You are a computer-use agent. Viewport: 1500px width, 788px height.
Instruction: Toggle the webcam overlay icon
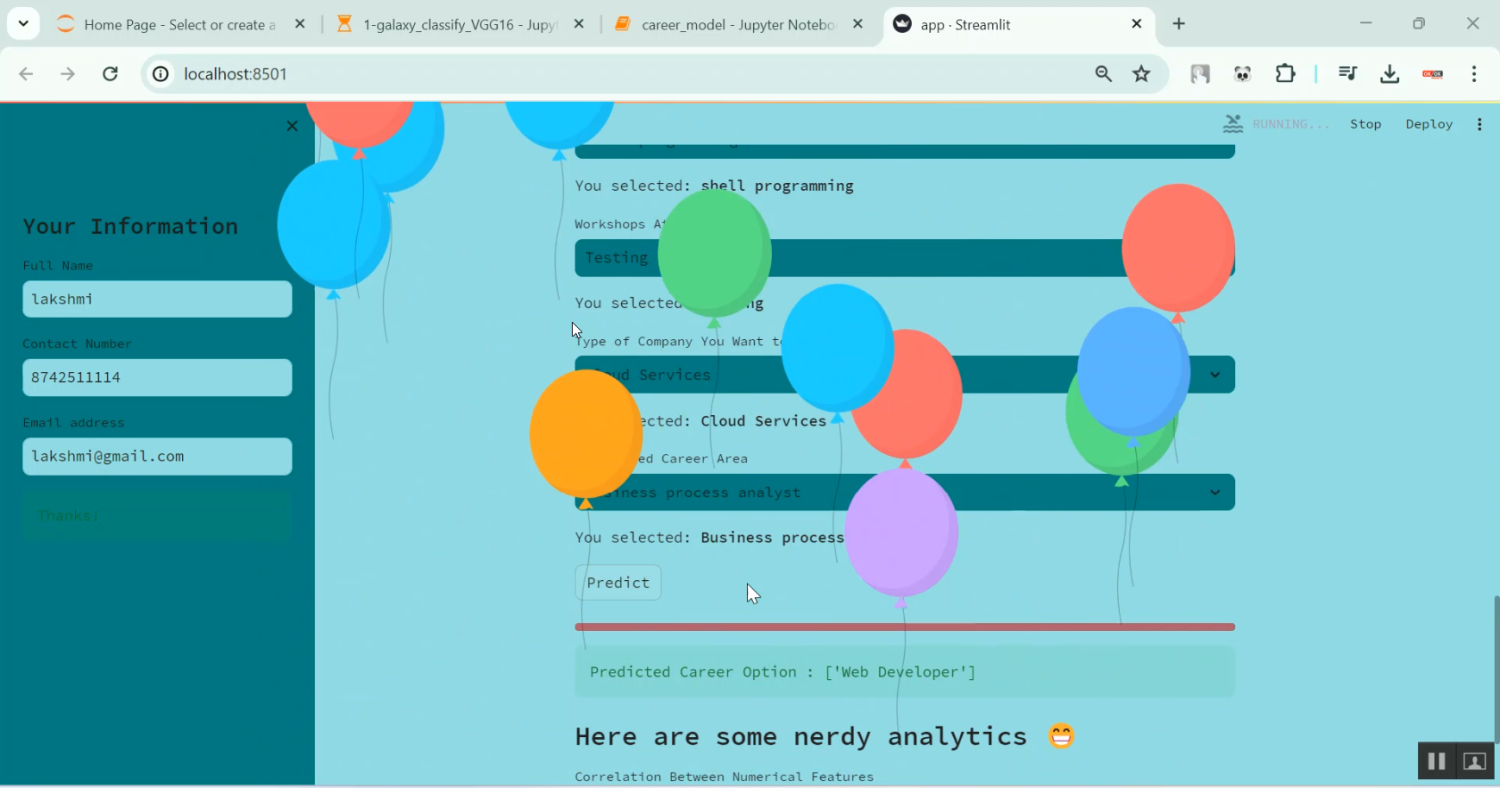click(x=1473, y=760)
